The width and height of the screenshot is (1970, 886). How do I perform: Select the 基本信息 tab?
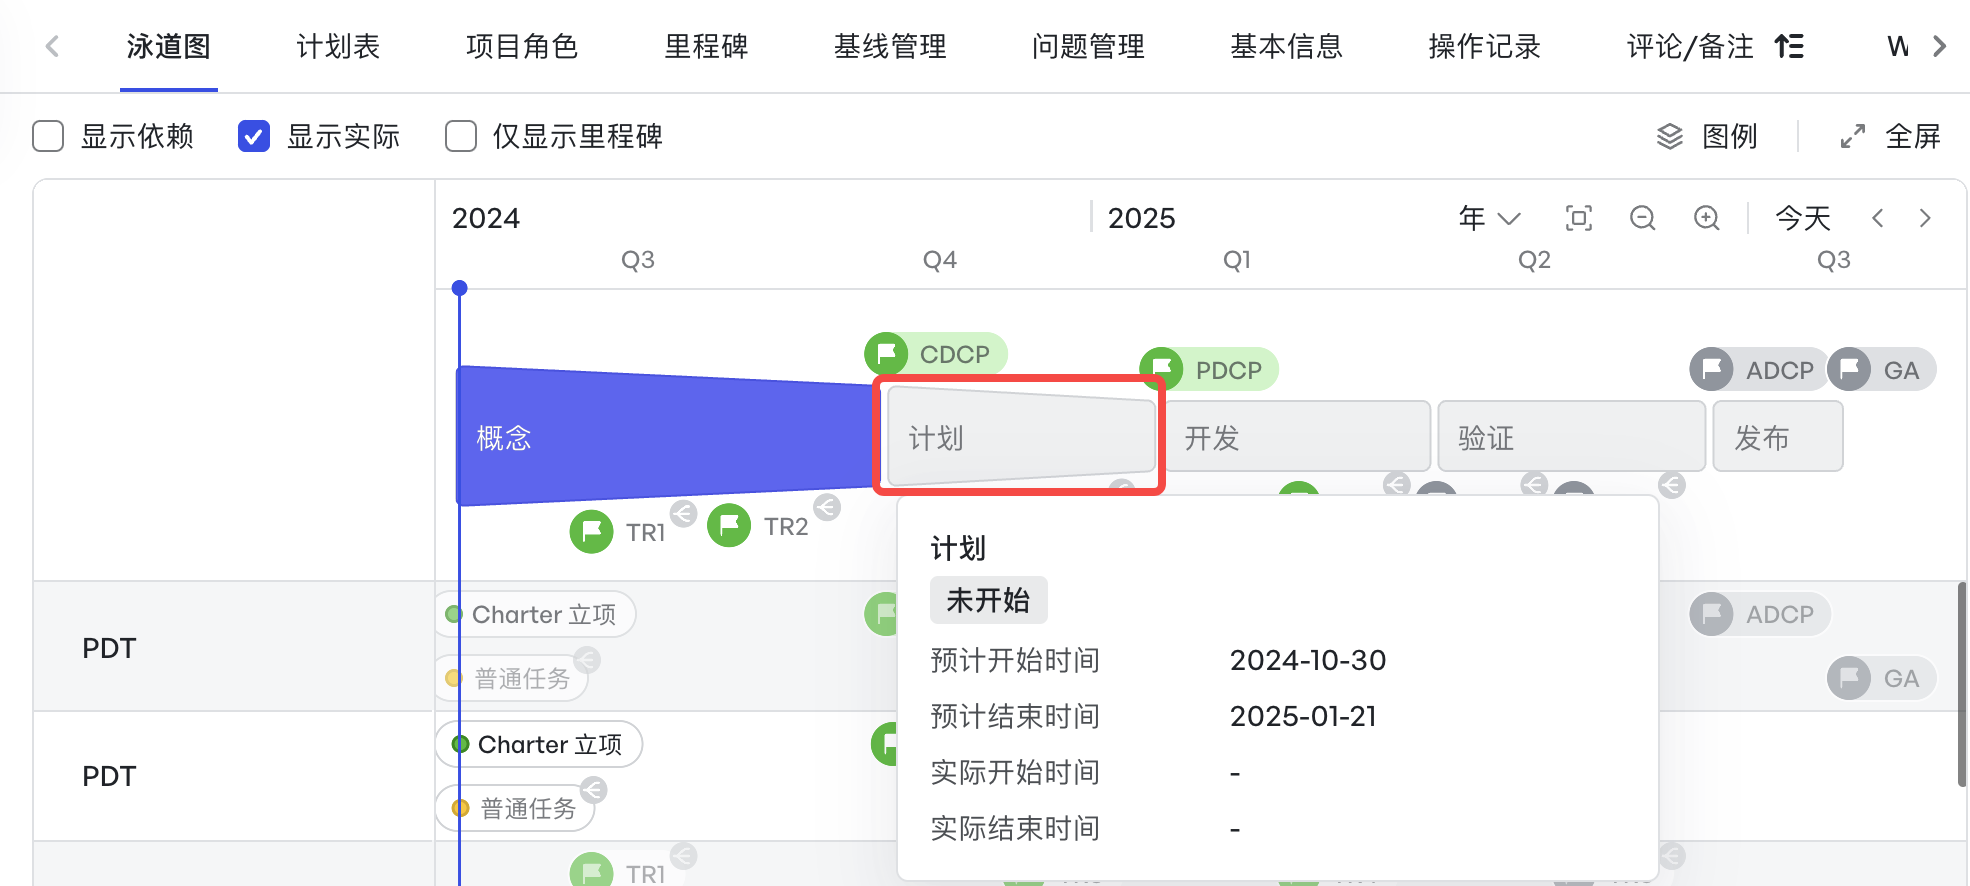[x=1286, y=46]
